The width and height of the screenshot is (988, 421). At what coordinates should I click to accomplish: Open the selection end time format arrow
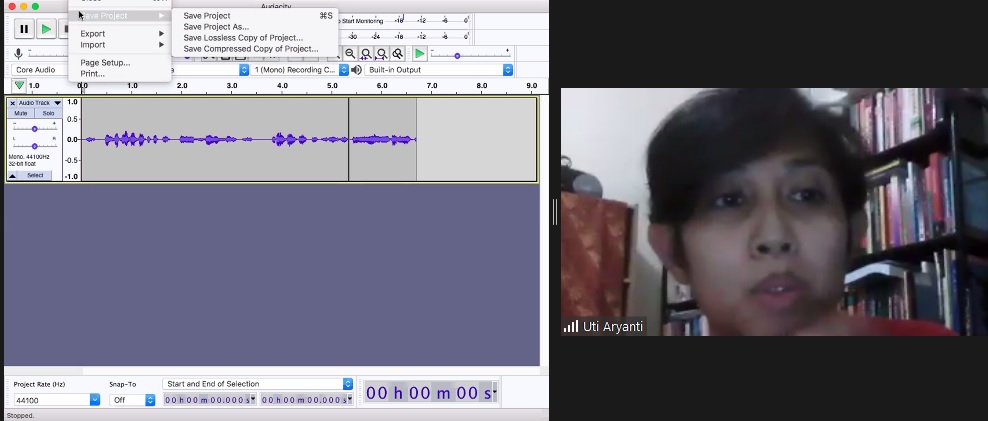pos(350,399)
